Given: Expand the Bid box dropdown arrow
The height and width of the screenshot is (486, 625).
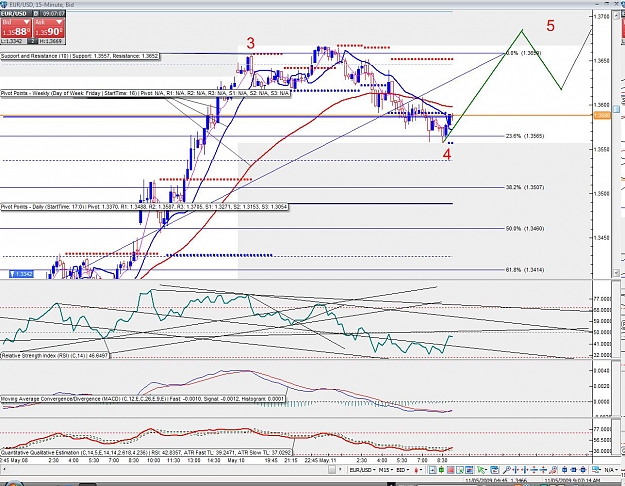Looking at the screenshot, I should click(x=27, y=22).
